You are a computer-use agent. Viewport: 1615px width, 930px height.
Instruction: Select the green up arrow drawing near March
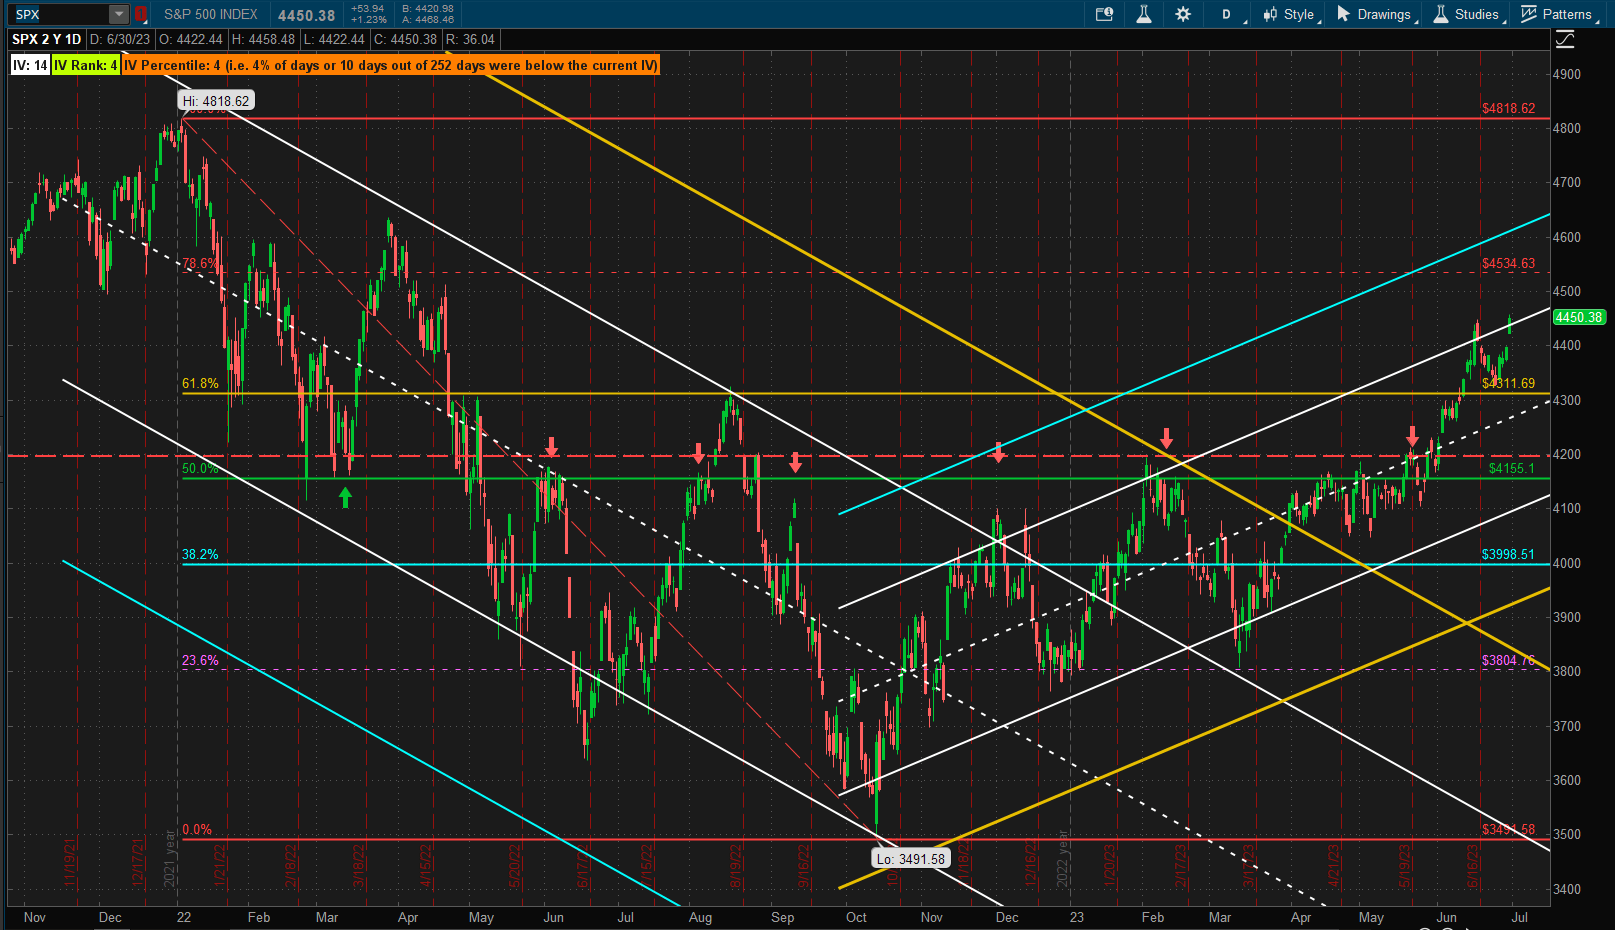coord(345,497)
